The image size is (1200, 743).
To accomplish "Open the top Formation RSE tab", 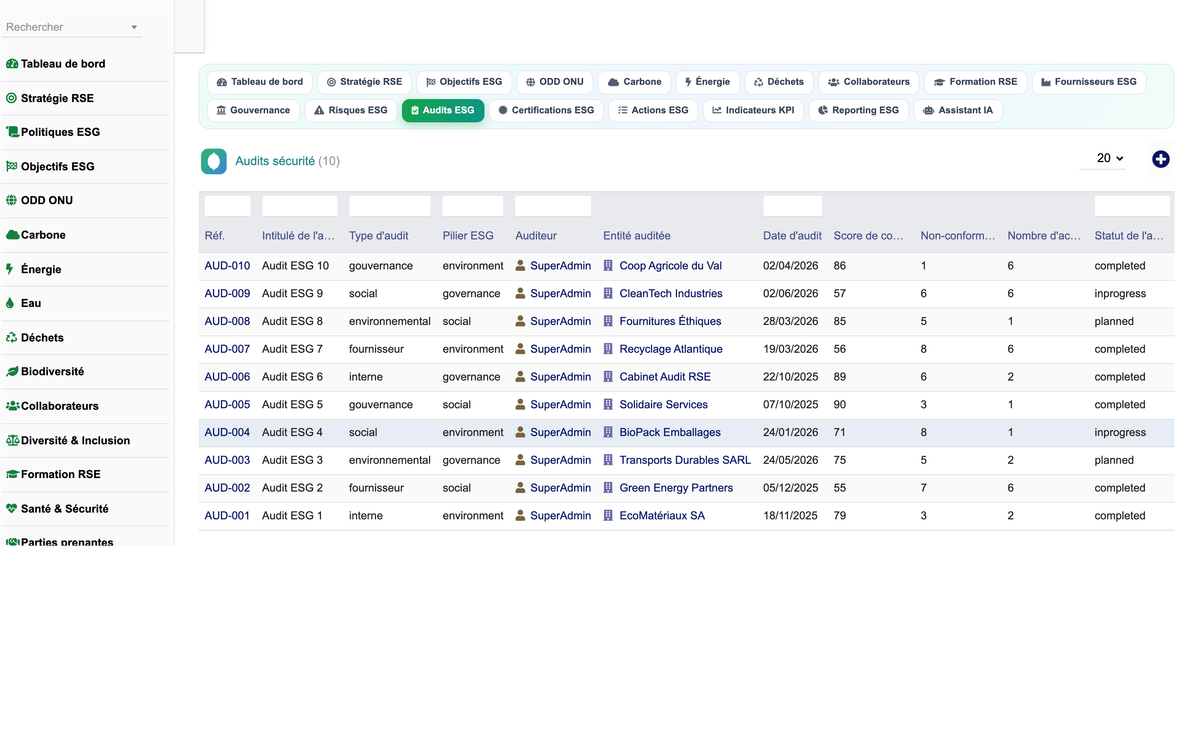I will click(975, 82).
